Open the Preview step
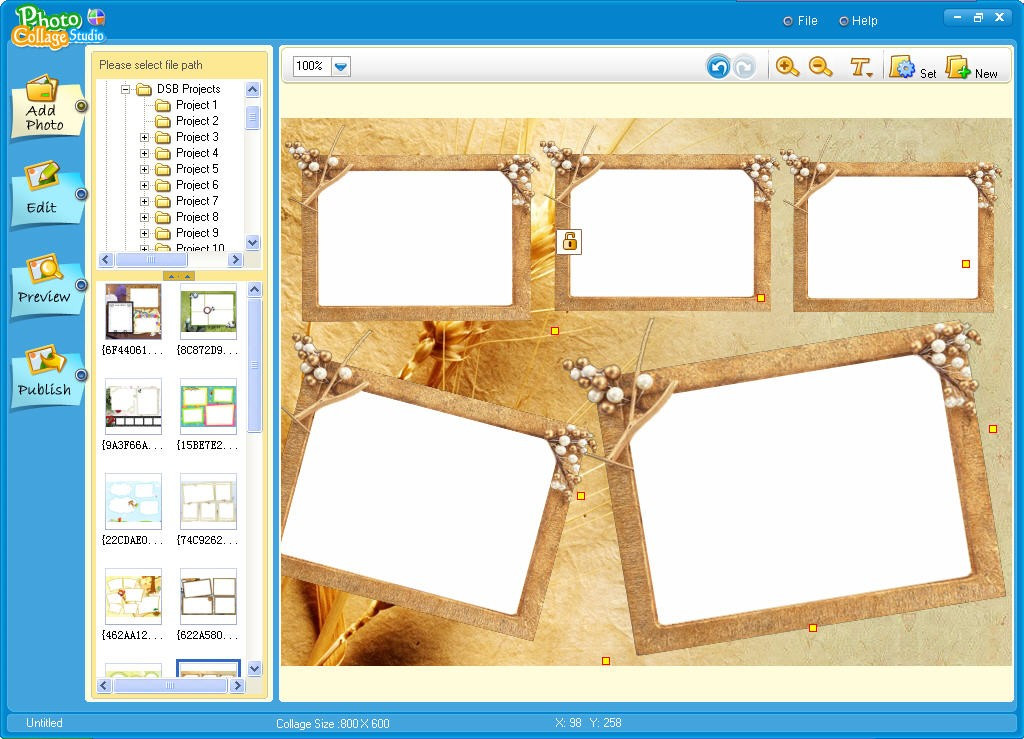Image resolution: width=1024 pixels, height=739 pixels. [46, 285]
